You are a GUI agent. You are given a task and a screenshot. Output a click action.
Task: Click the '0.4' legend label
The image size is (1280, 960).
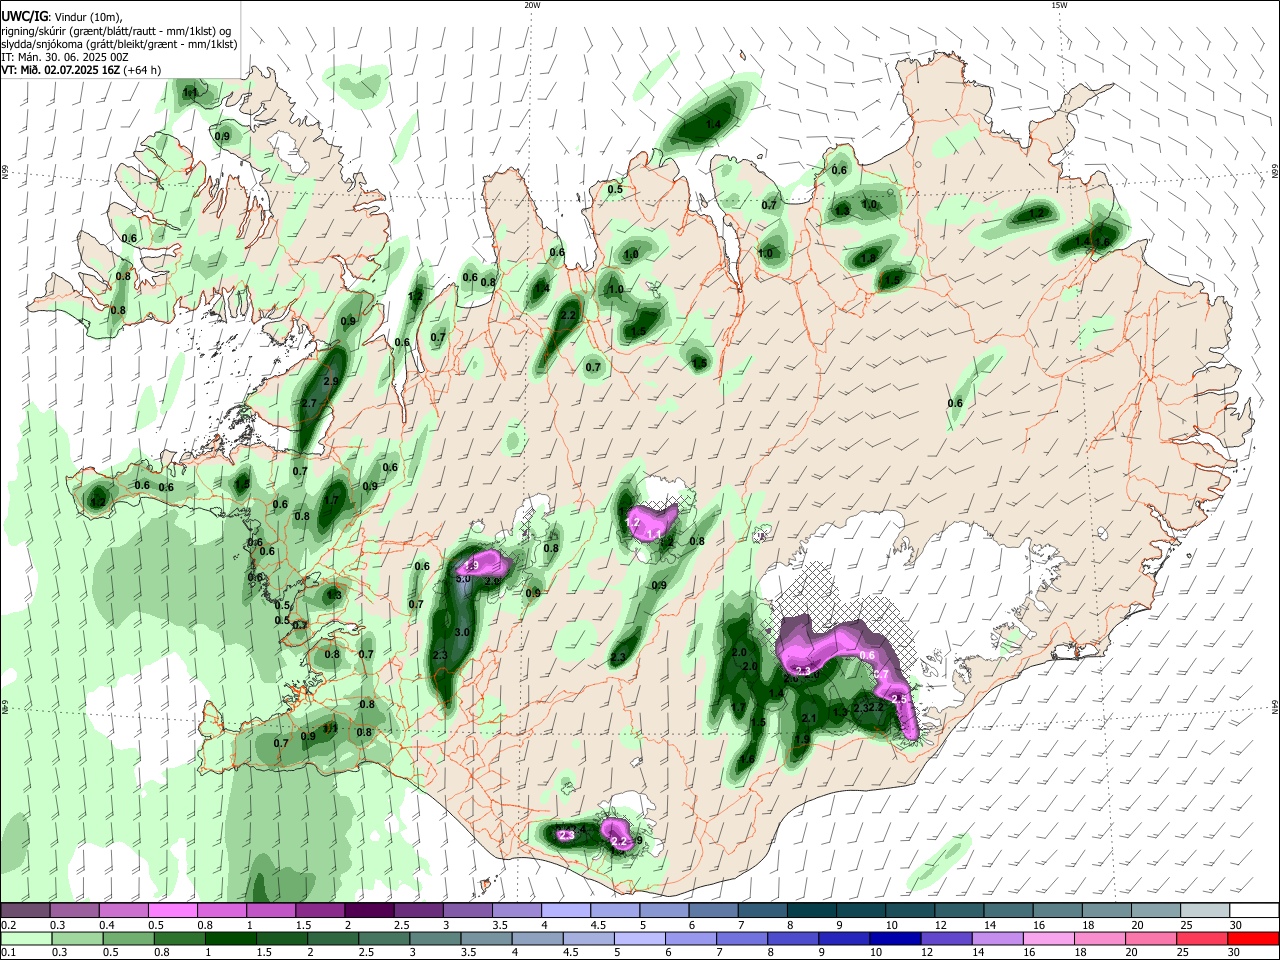tap(107, 925)
